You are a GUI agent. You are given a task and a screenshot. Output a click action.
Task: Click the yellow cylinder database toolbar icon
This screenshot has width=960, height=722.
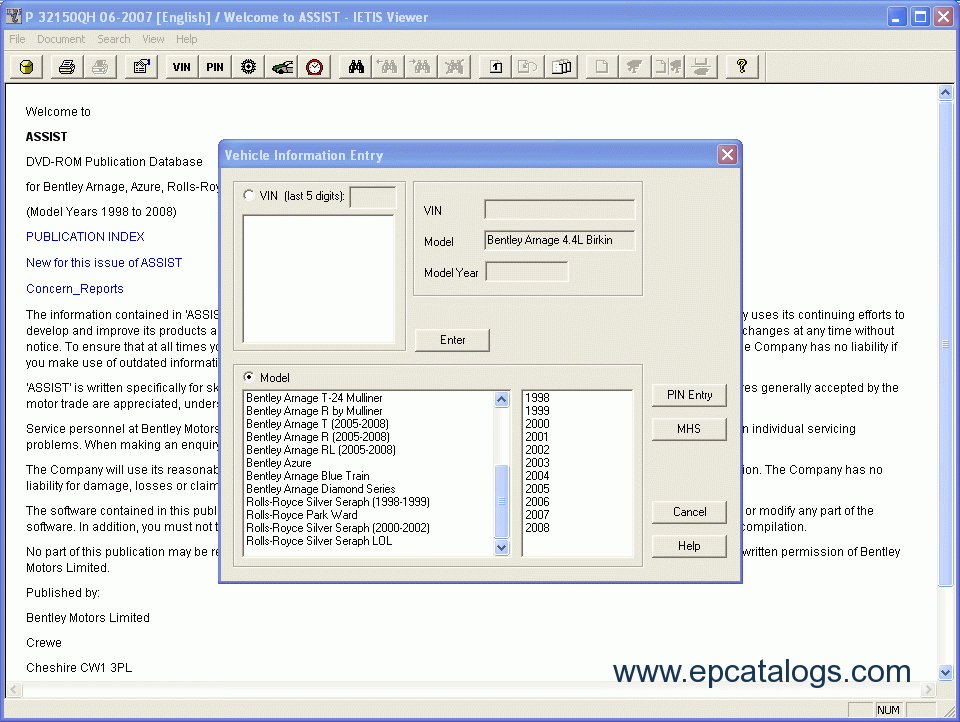click(26, 67)
